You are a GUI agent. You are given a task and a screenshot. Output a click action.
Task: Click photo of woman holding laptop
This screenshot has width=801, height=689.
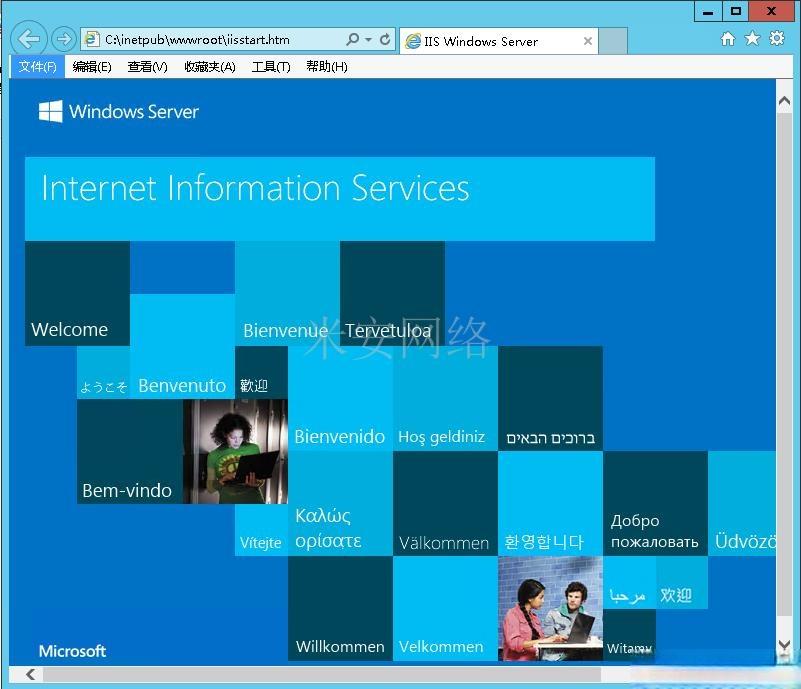click(235, 452)
